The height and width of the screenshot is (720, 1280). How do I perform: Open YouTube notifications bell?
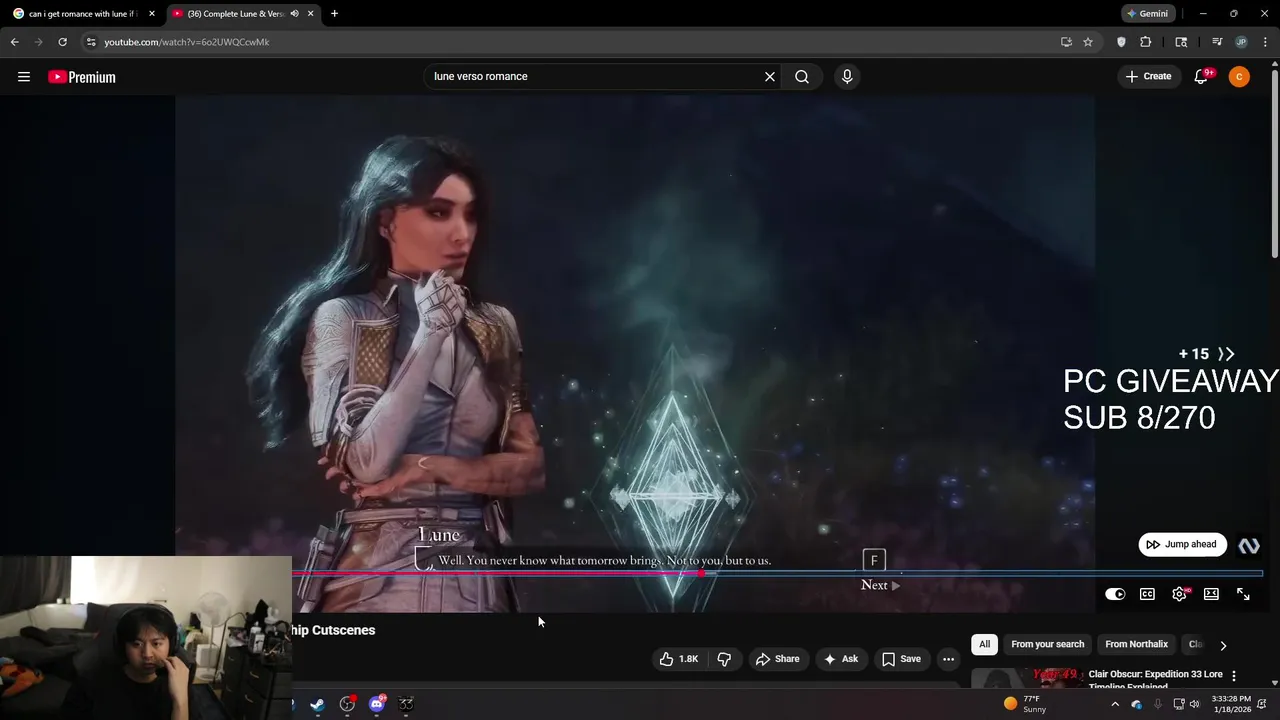1202,77
